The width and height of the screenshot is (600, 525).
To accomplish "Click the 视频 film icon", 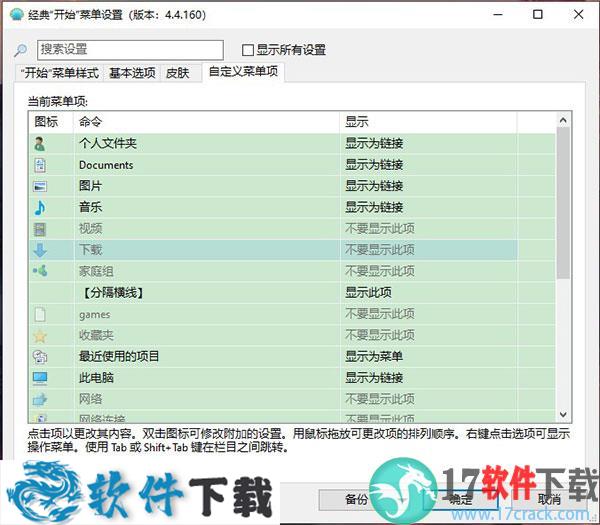I will click(40, 229).
